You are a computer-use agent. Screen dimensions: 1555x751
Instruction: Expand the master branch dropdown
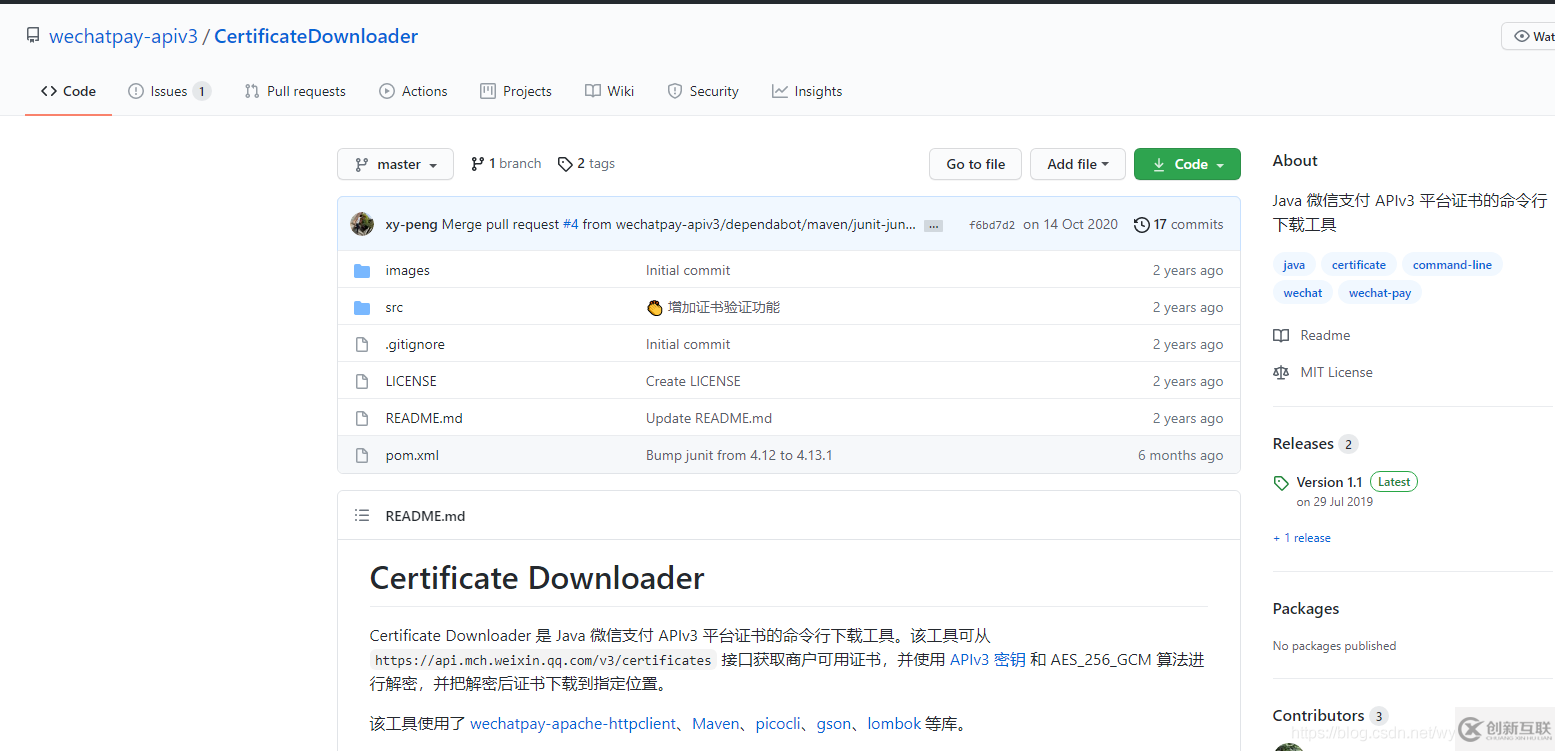pos(395,164)
